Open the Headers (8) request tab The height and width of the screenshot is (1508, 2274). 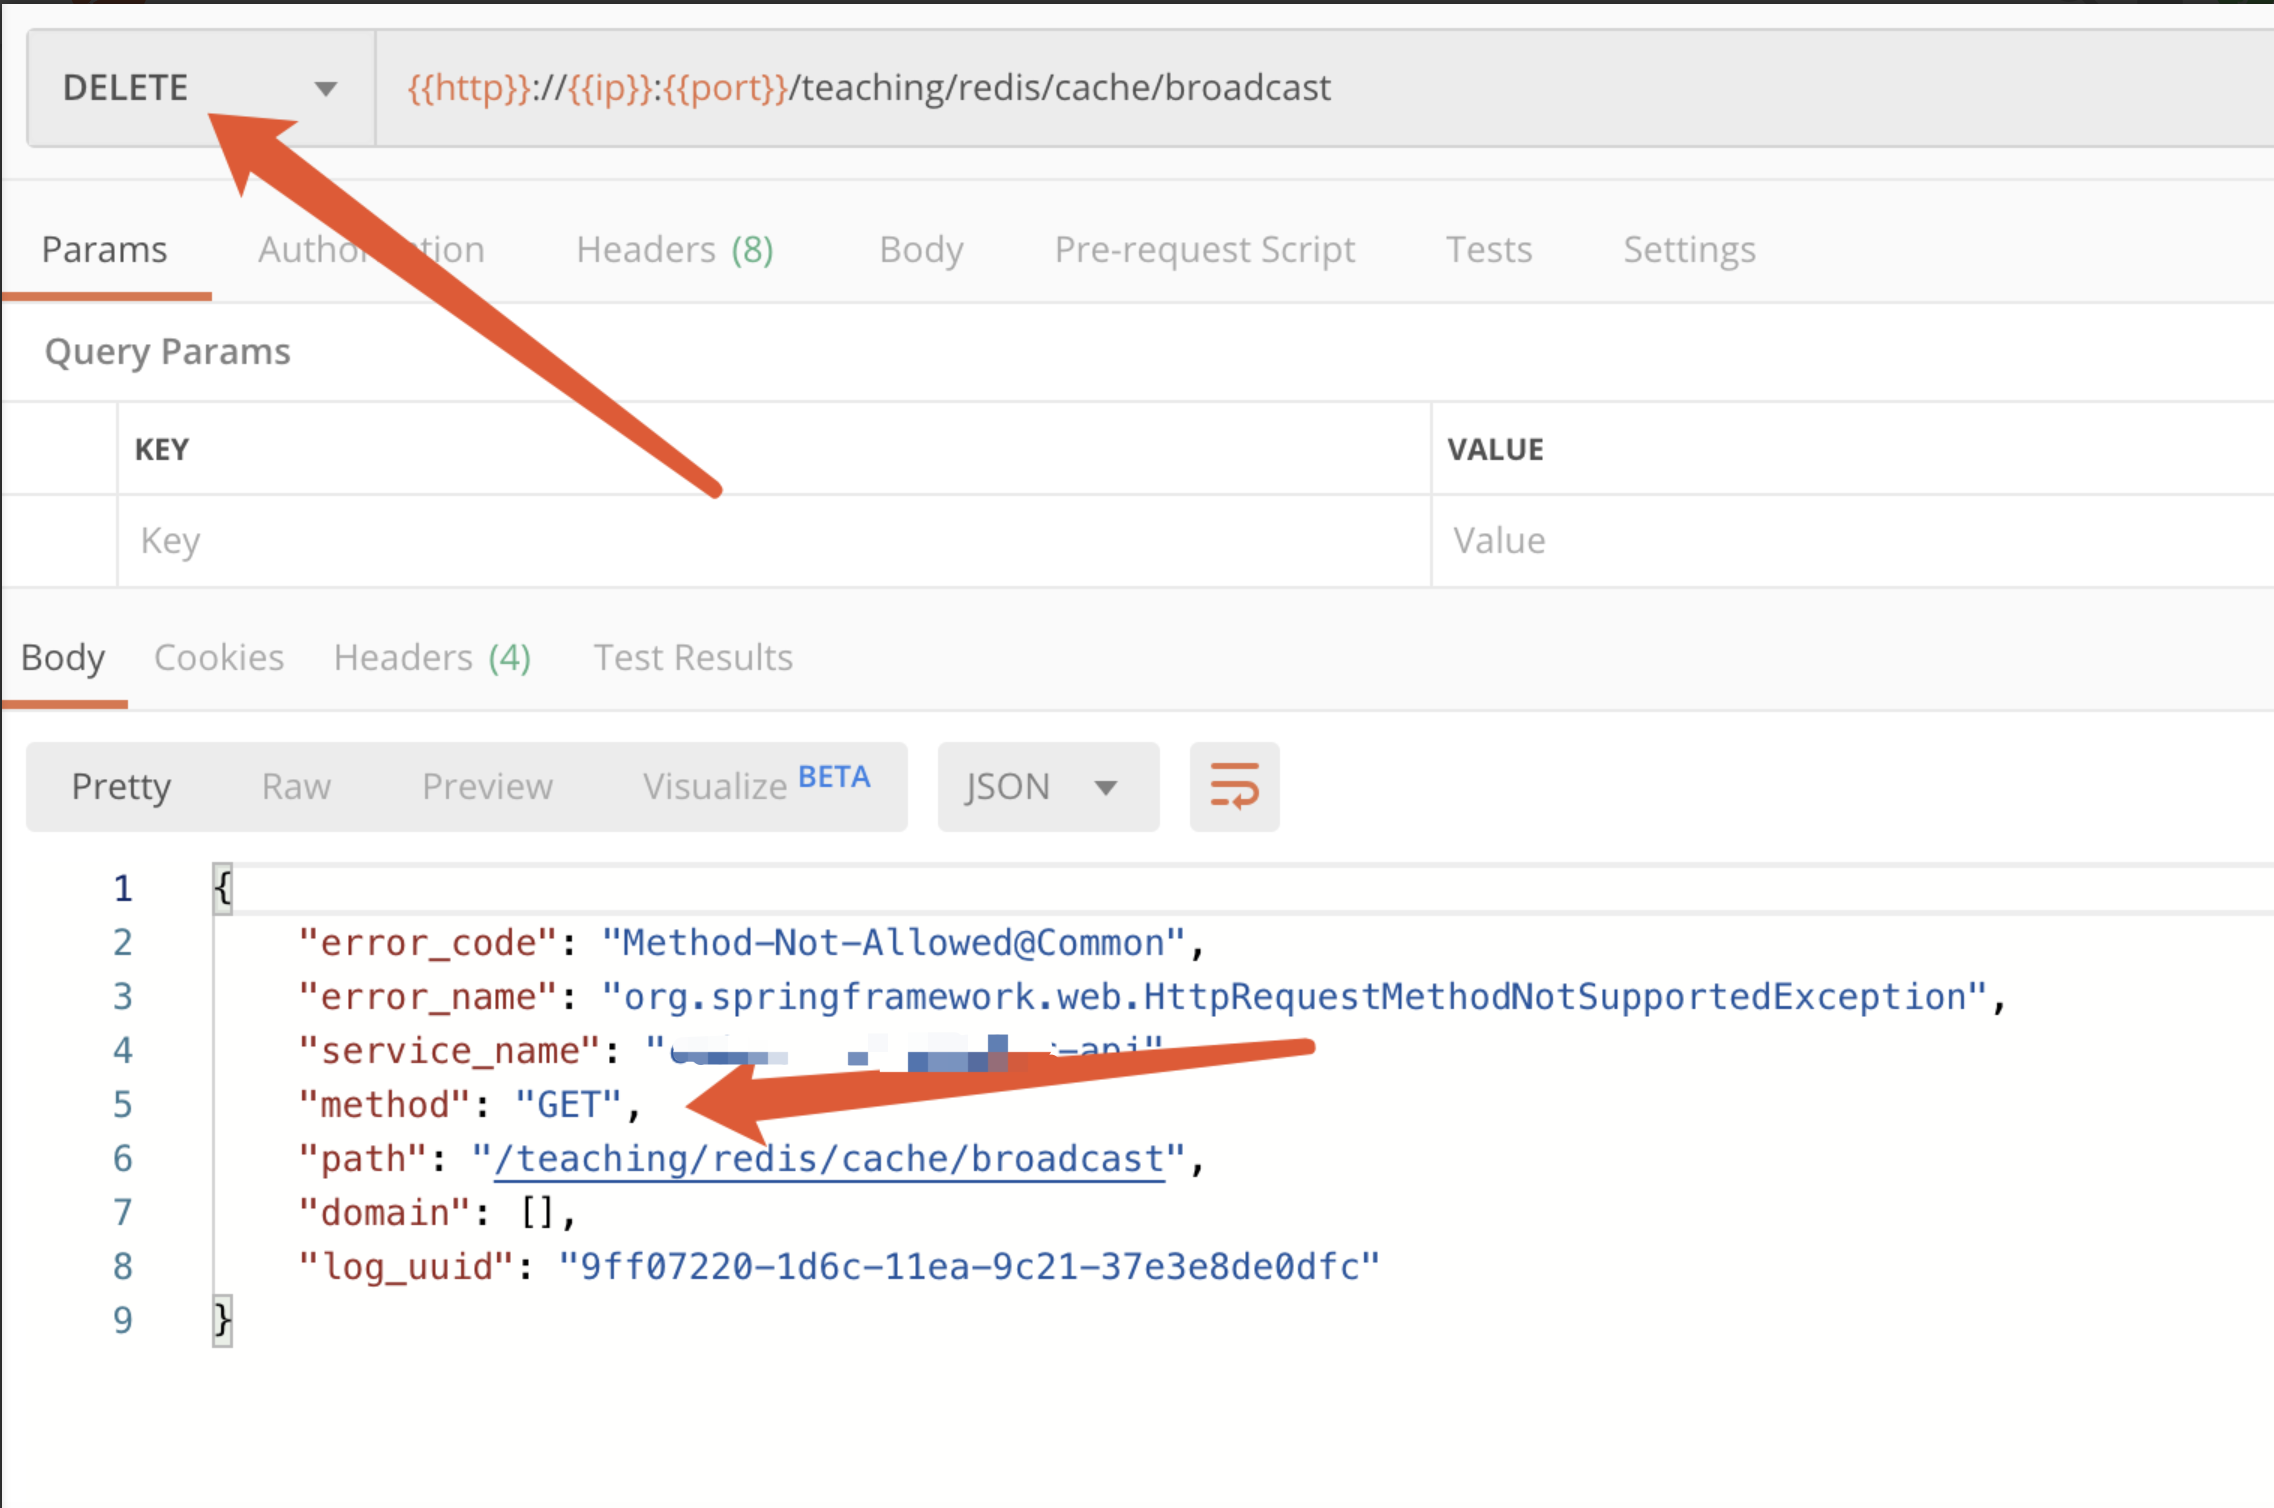[x=673, y=250]
